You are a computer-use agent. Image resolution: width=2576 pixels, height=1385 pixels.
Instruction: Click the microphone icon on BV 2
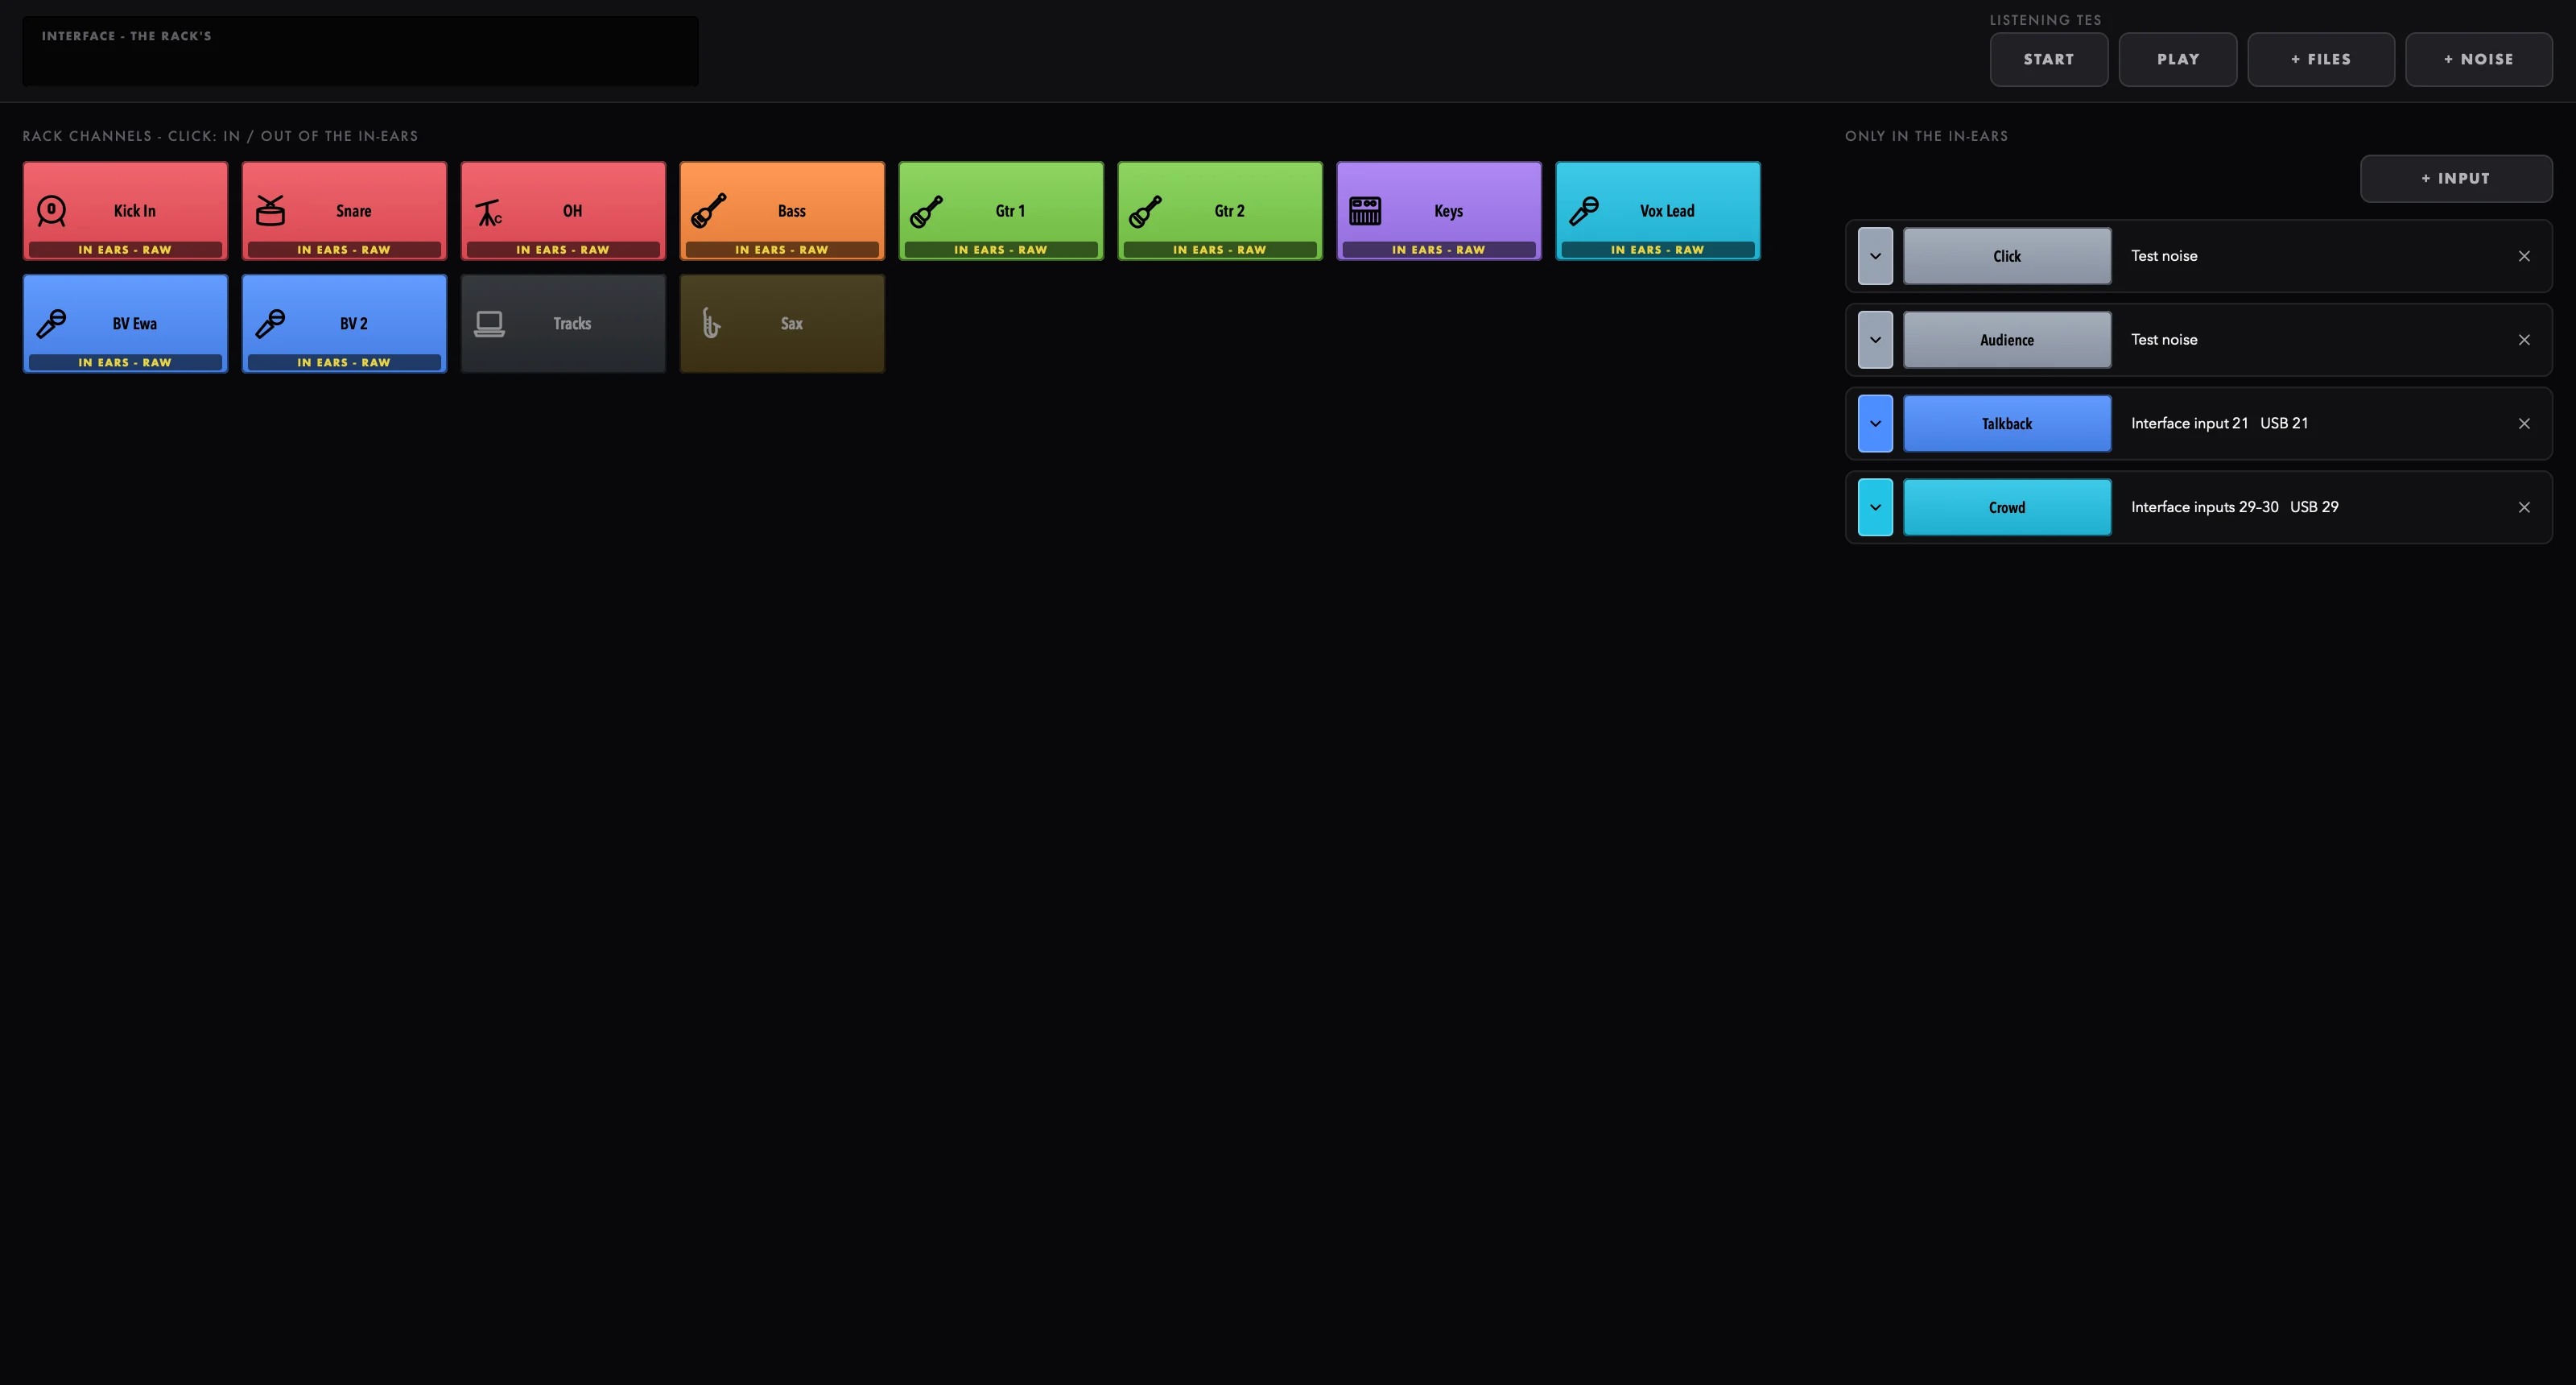pos(270,324)
